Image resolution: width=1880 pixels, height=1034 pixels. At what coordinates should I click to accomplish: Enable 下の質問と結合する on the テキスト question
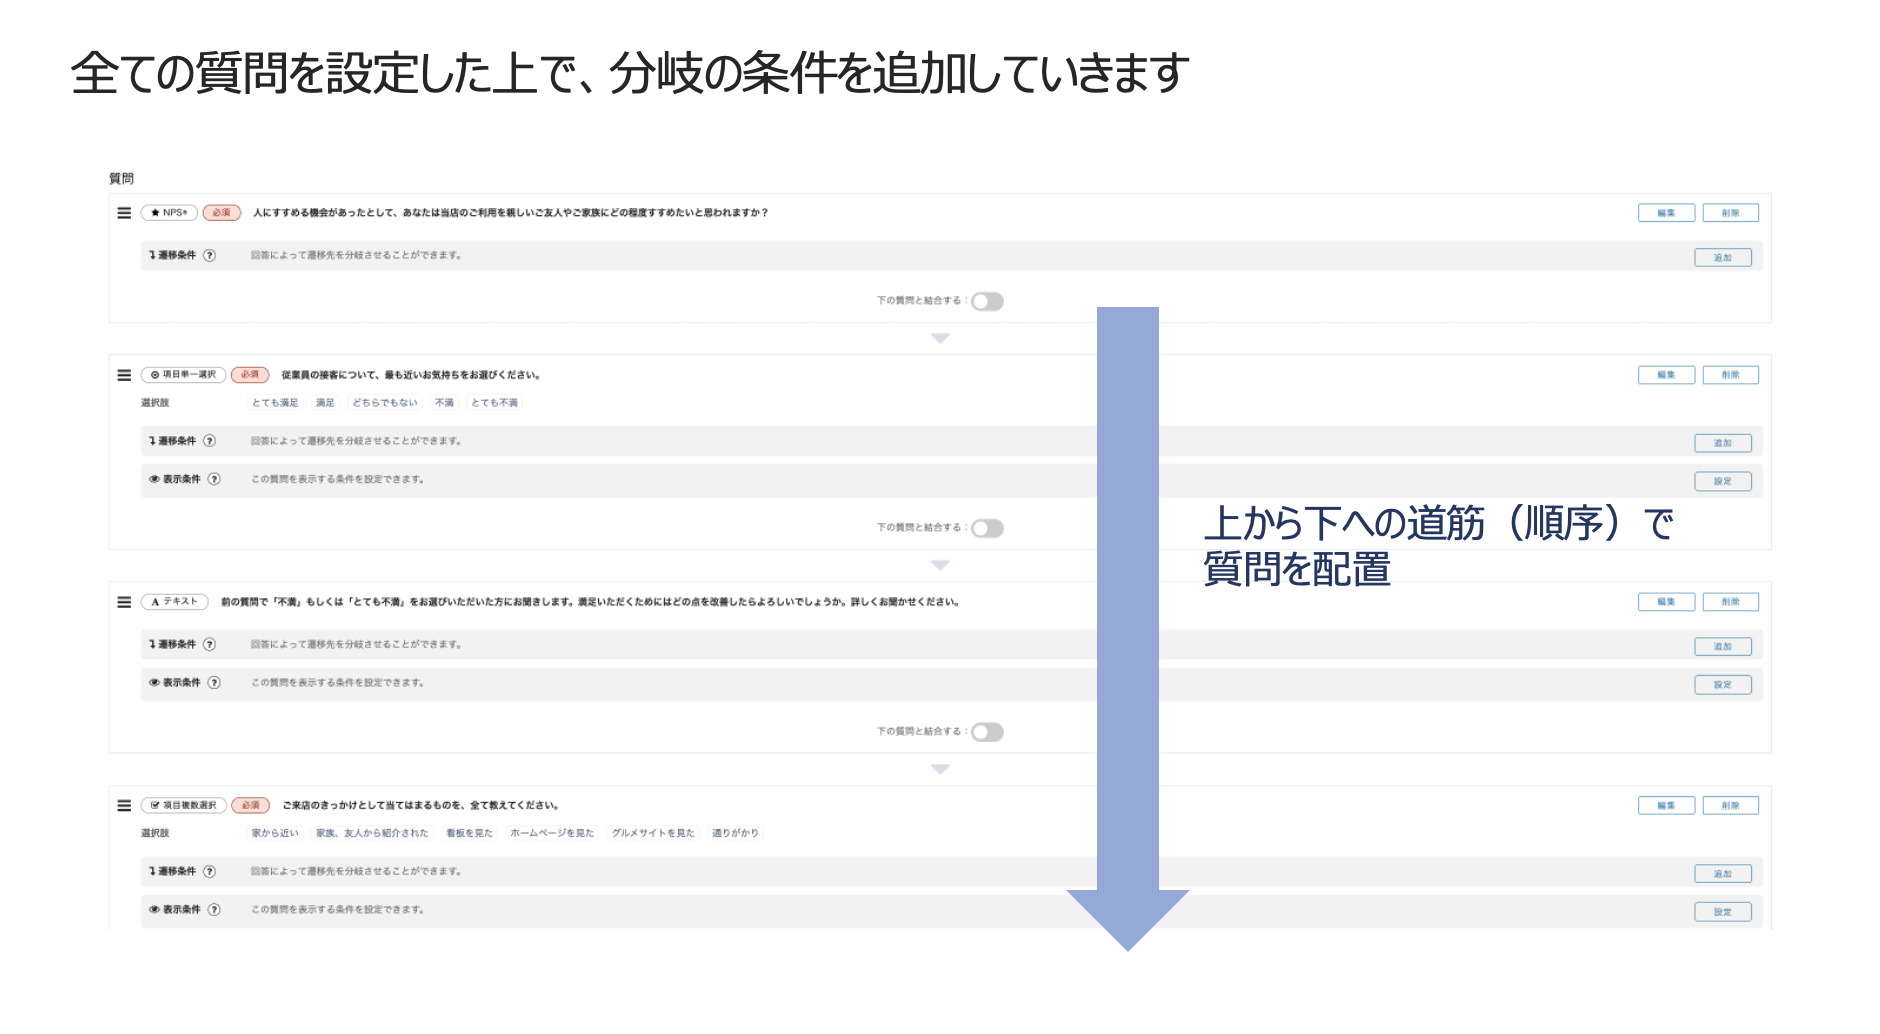pos(986,731)
